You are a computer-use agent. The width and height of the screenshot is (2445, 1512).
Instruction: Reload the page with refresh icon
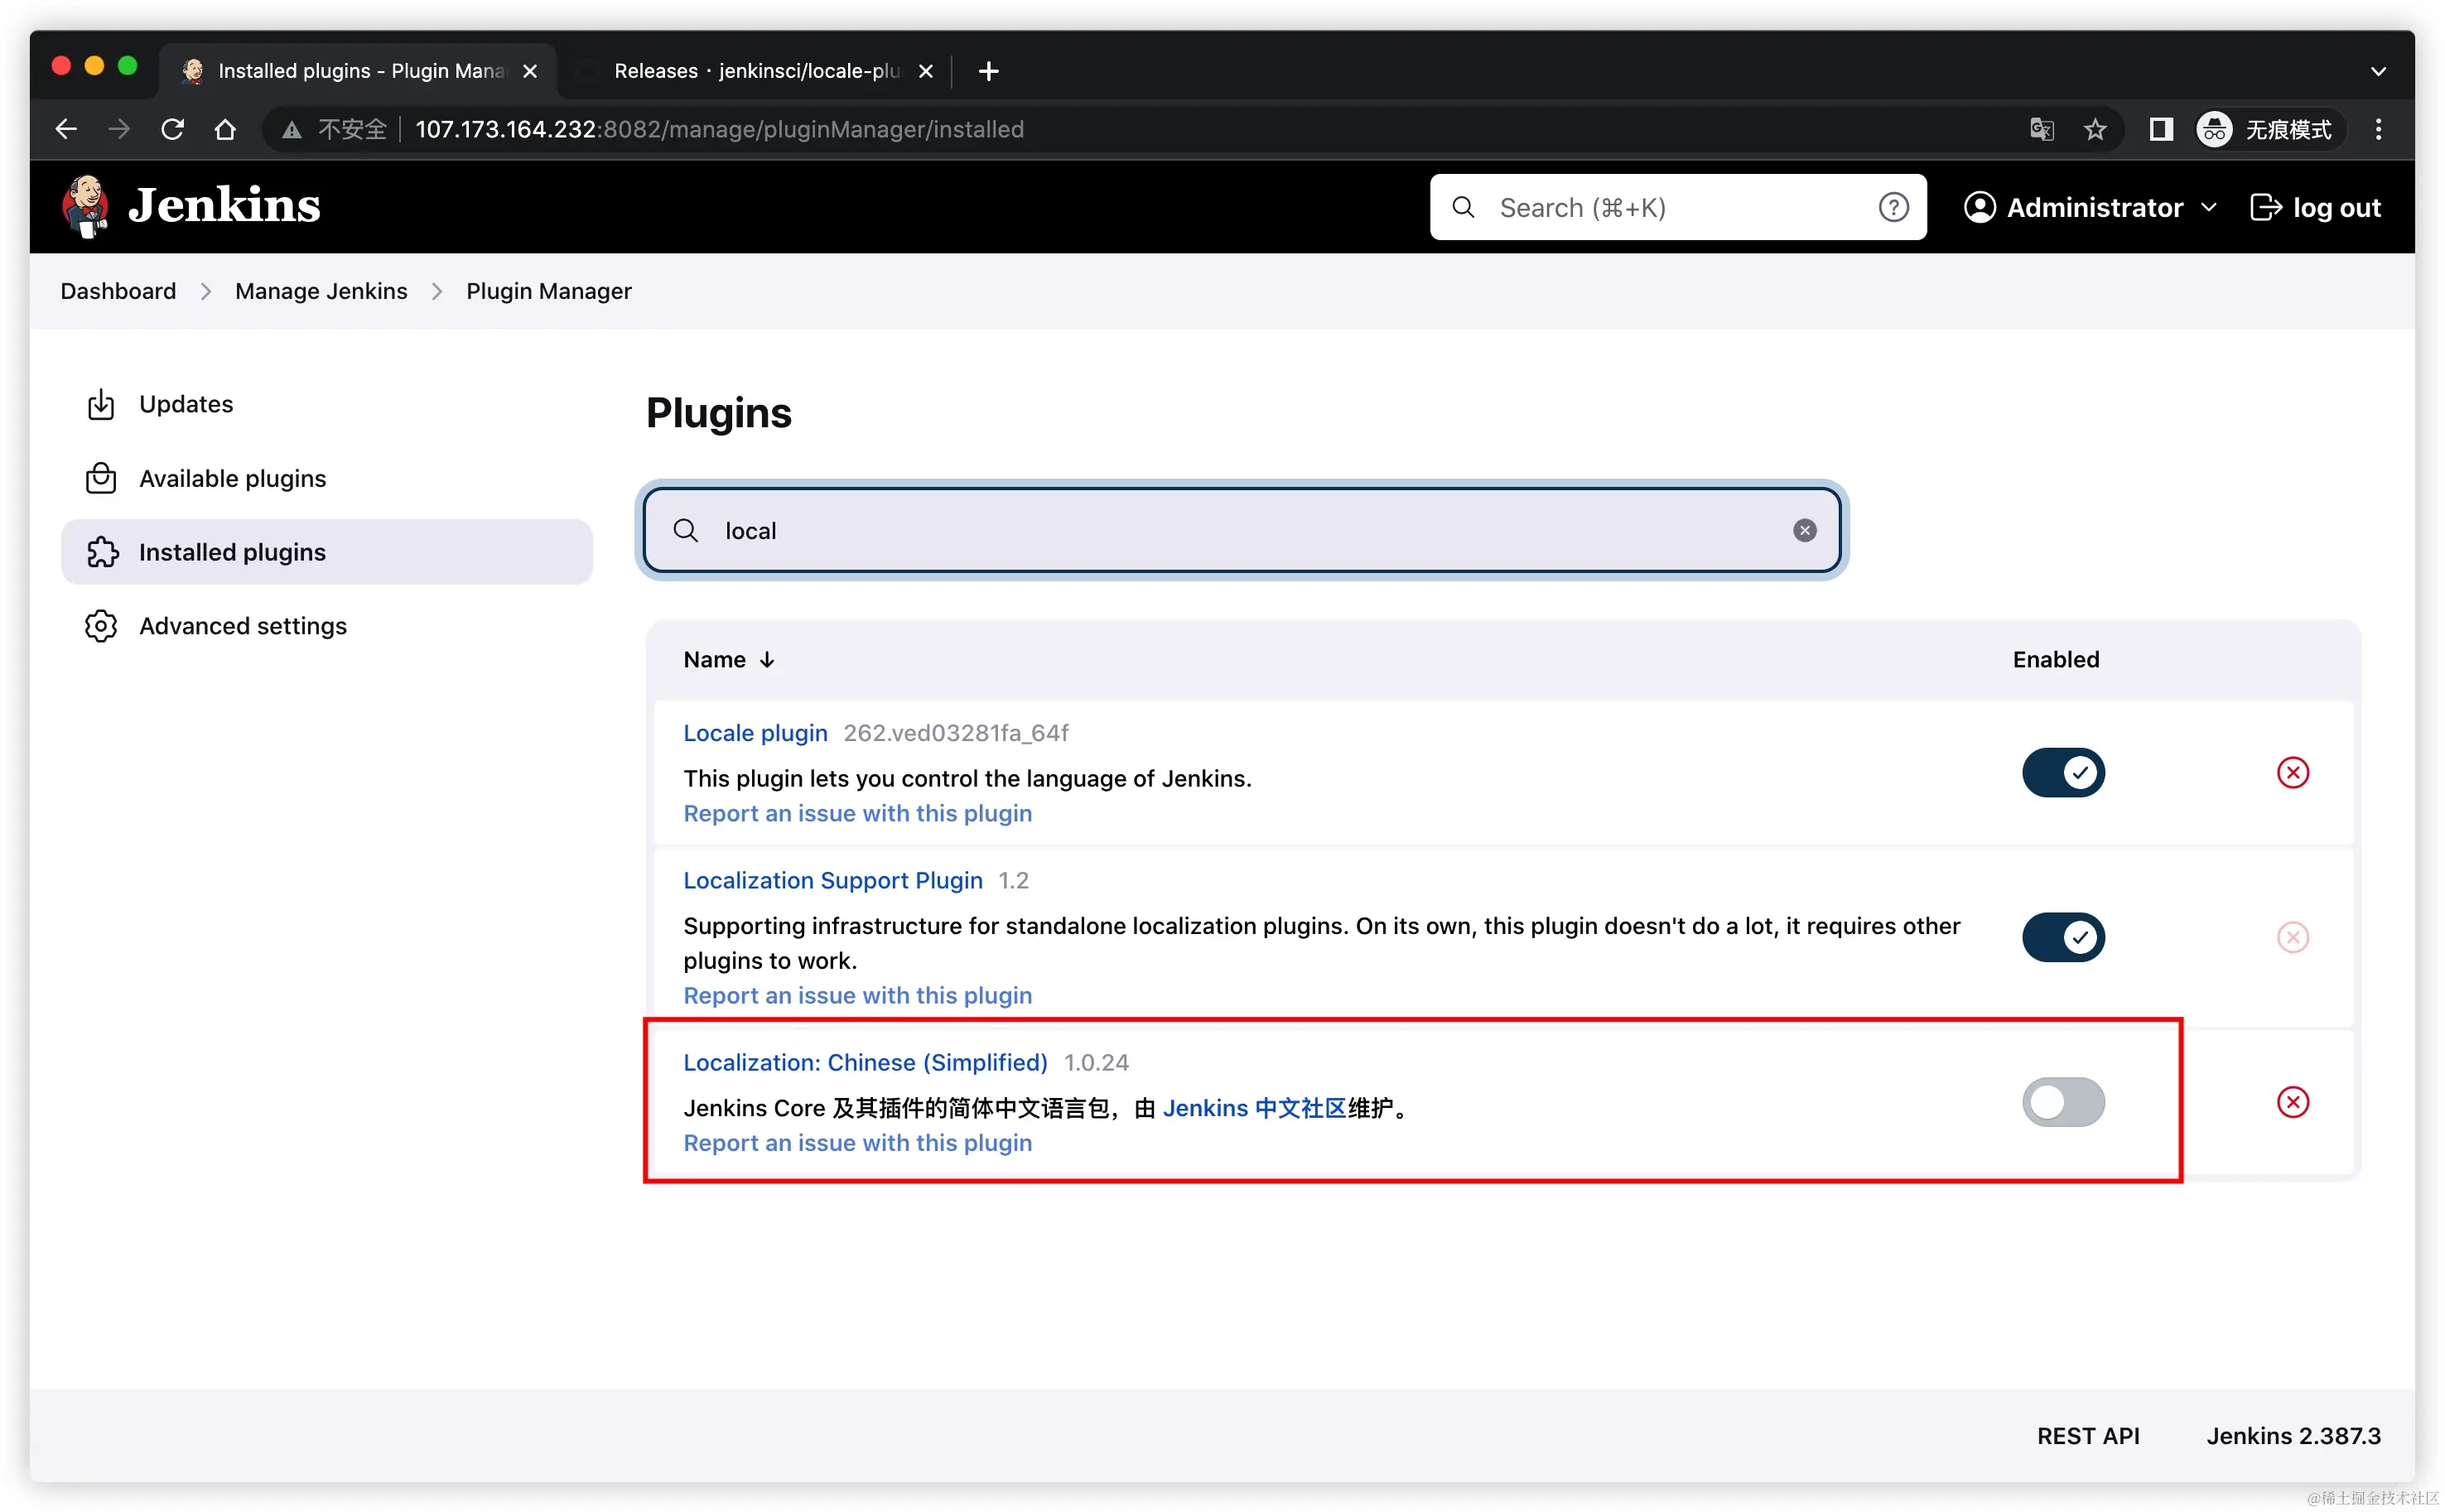click(172, 129)
